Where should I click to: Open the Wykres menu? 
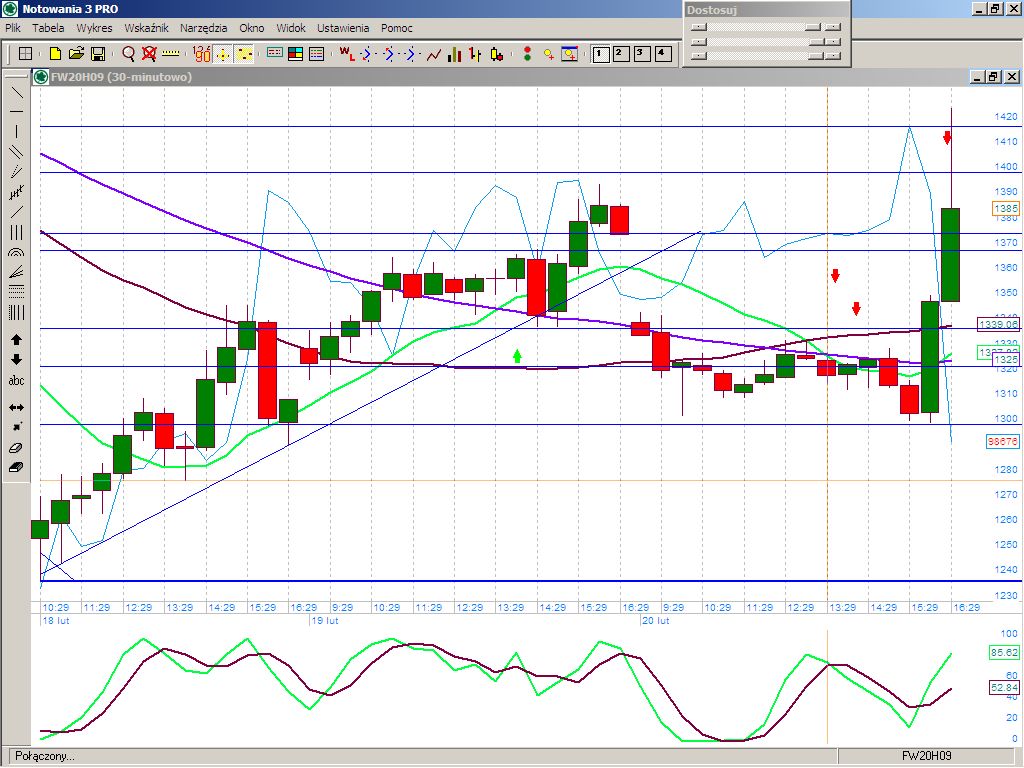point(94,28)
